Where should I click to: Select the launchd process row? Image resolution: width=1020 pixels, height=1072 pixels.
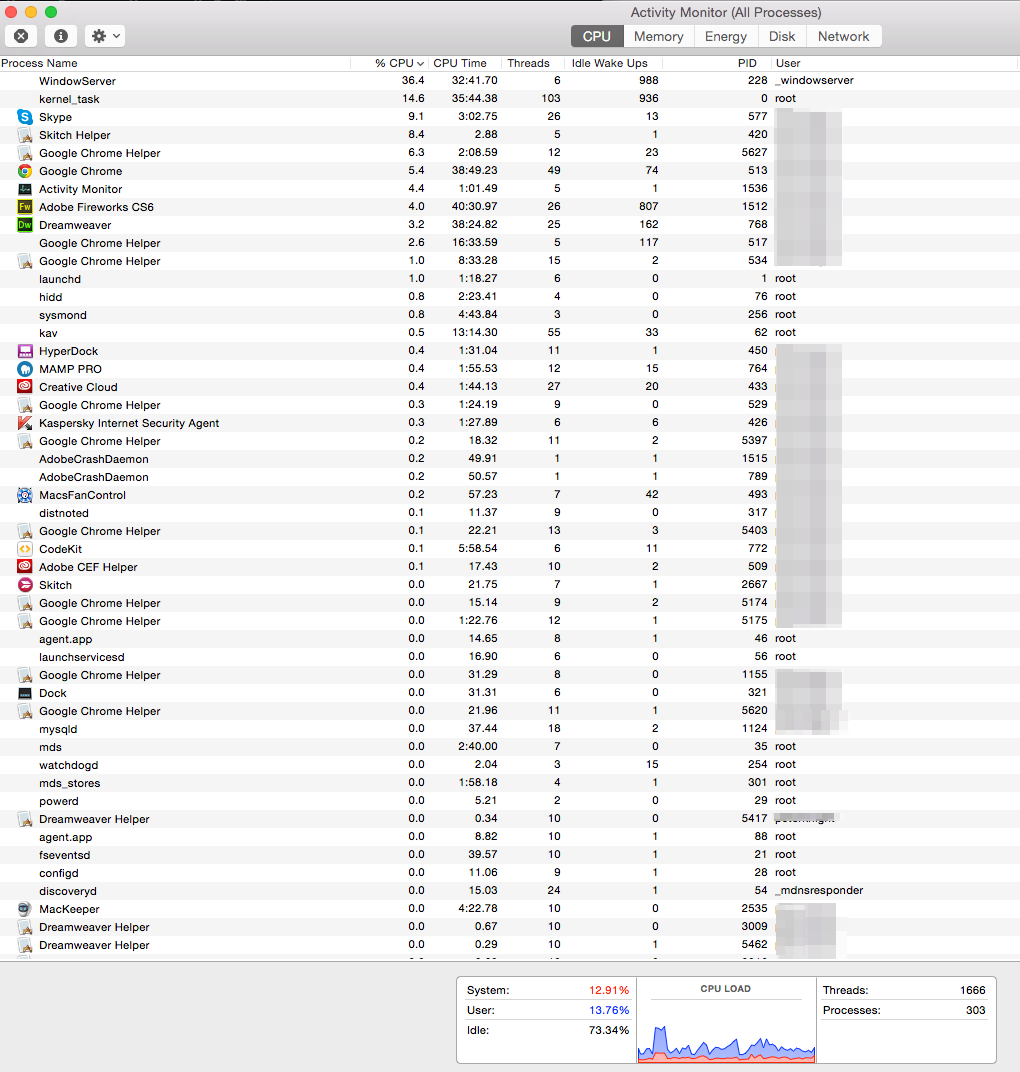click(x=510, y=278)
